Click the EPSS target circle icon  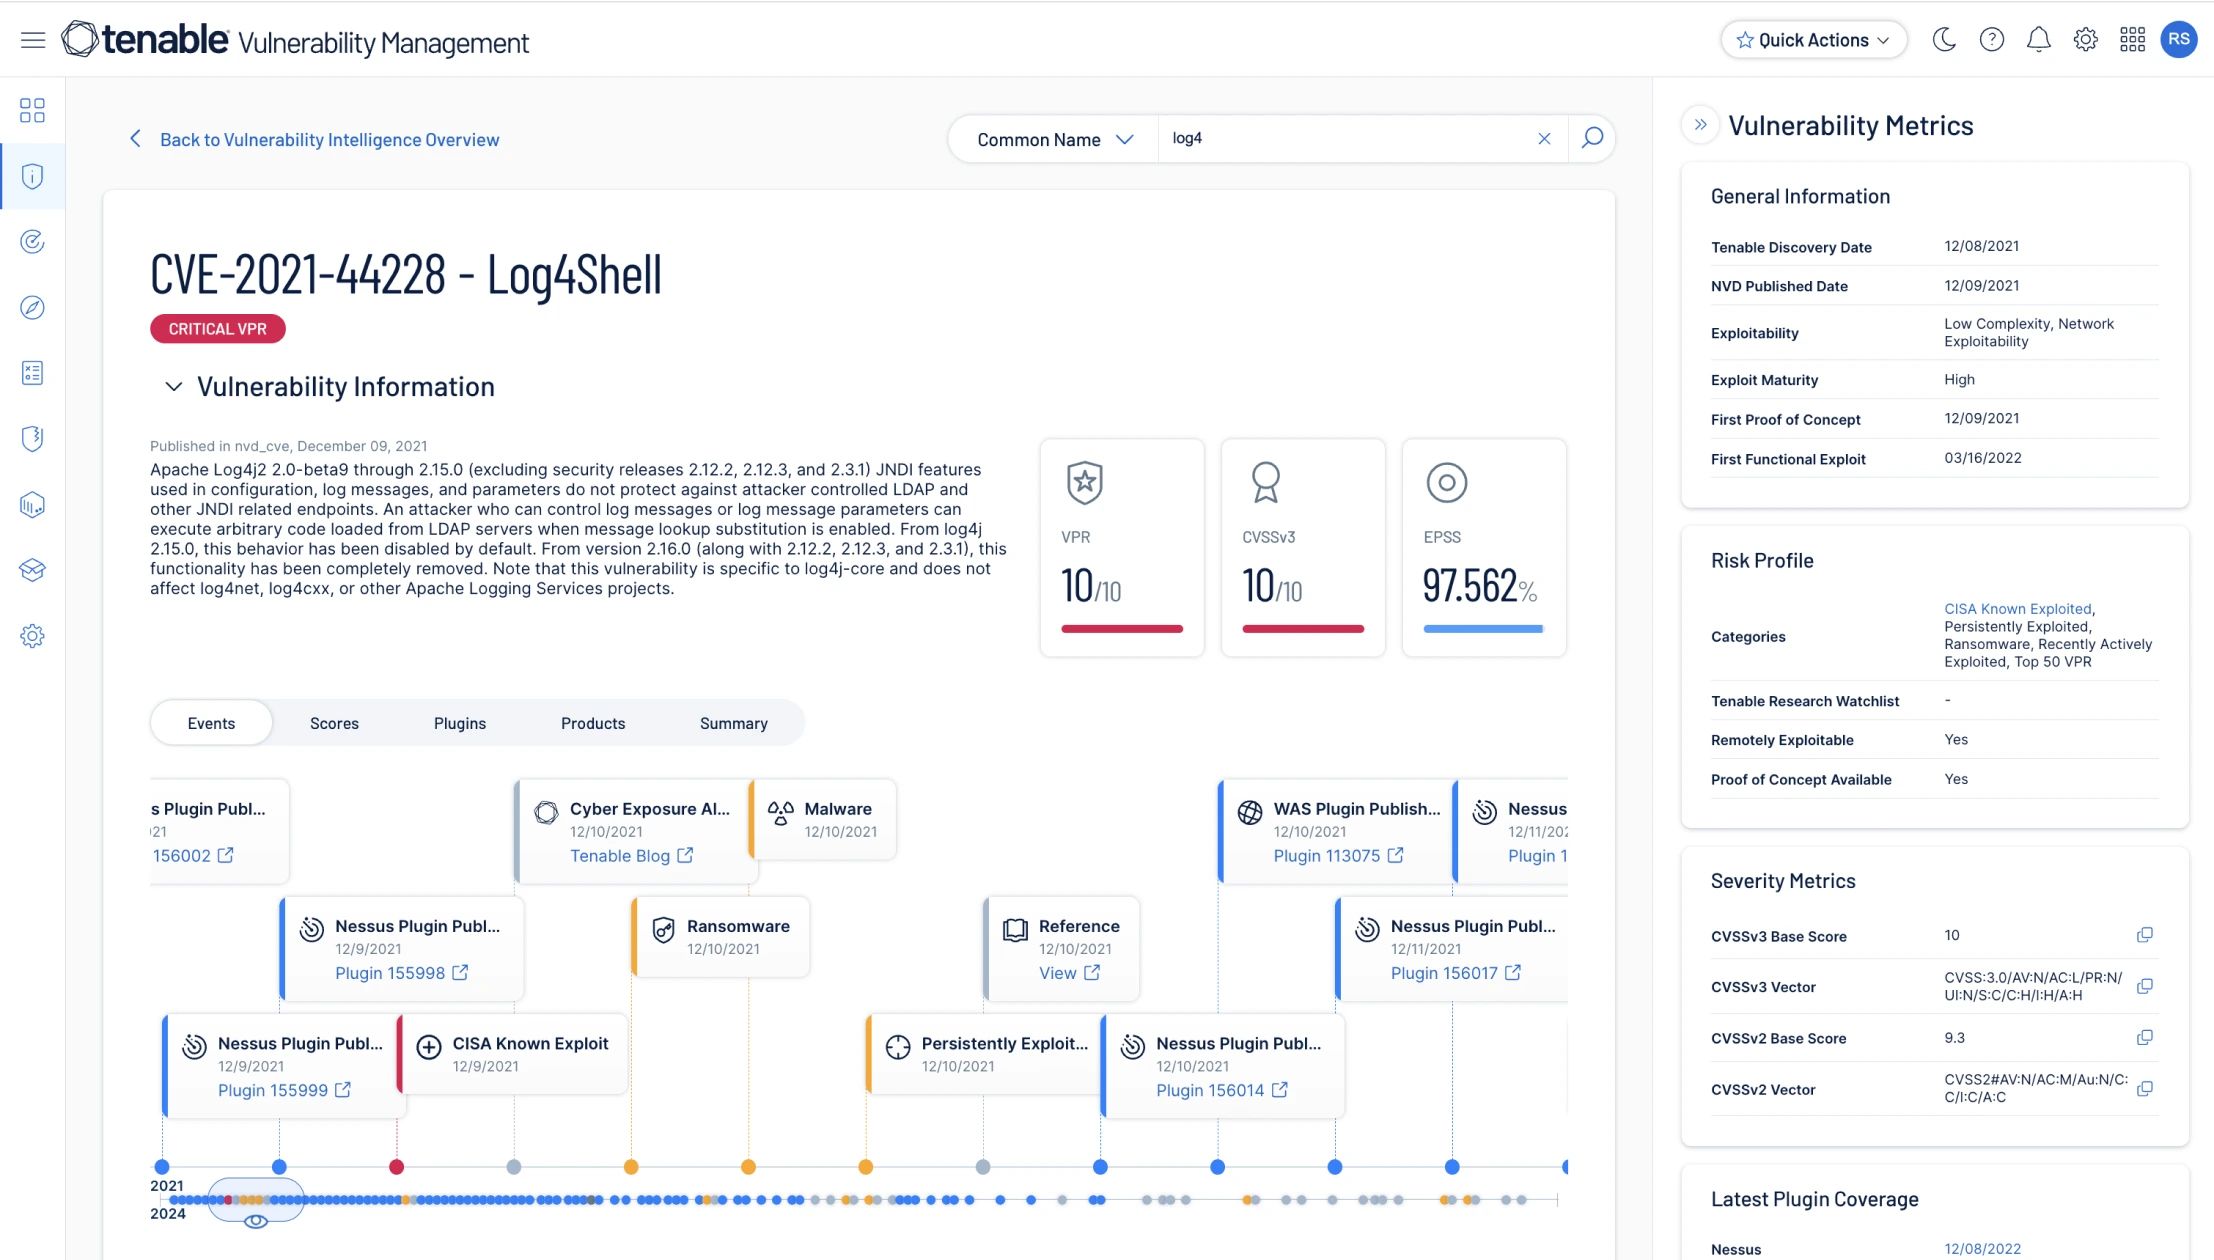point(1446,483)
